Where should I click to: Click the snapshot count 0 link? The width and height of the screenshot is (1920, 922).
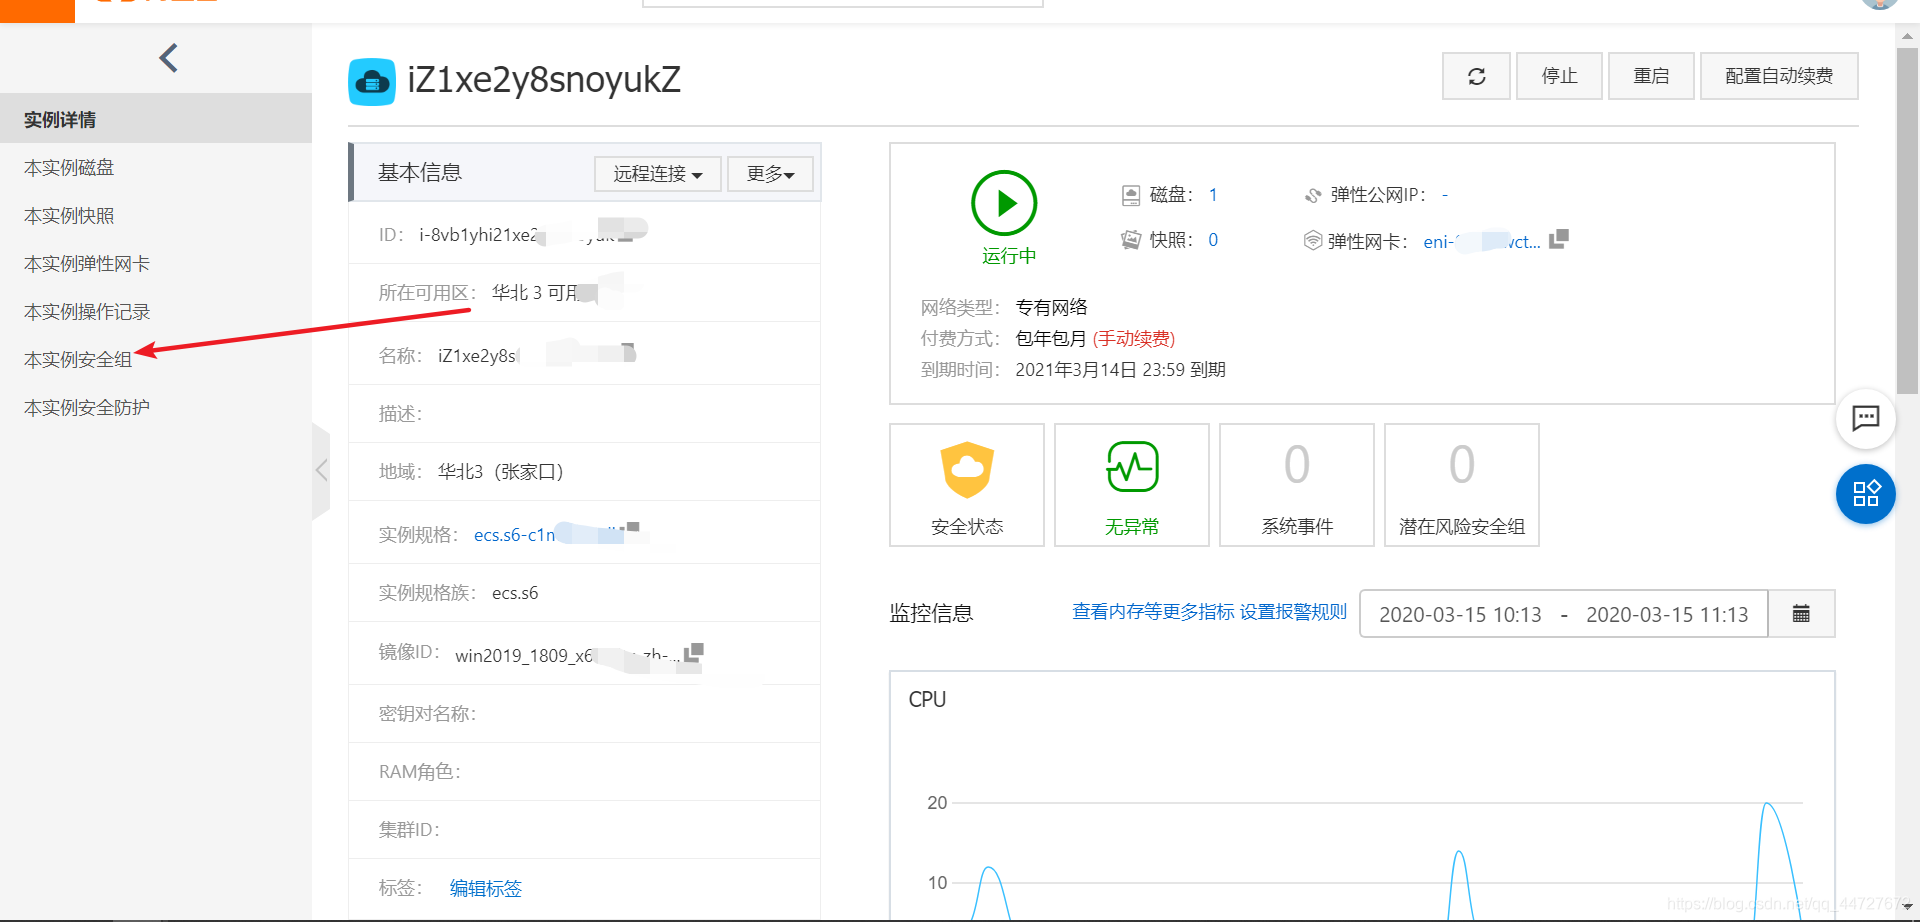1213,240
